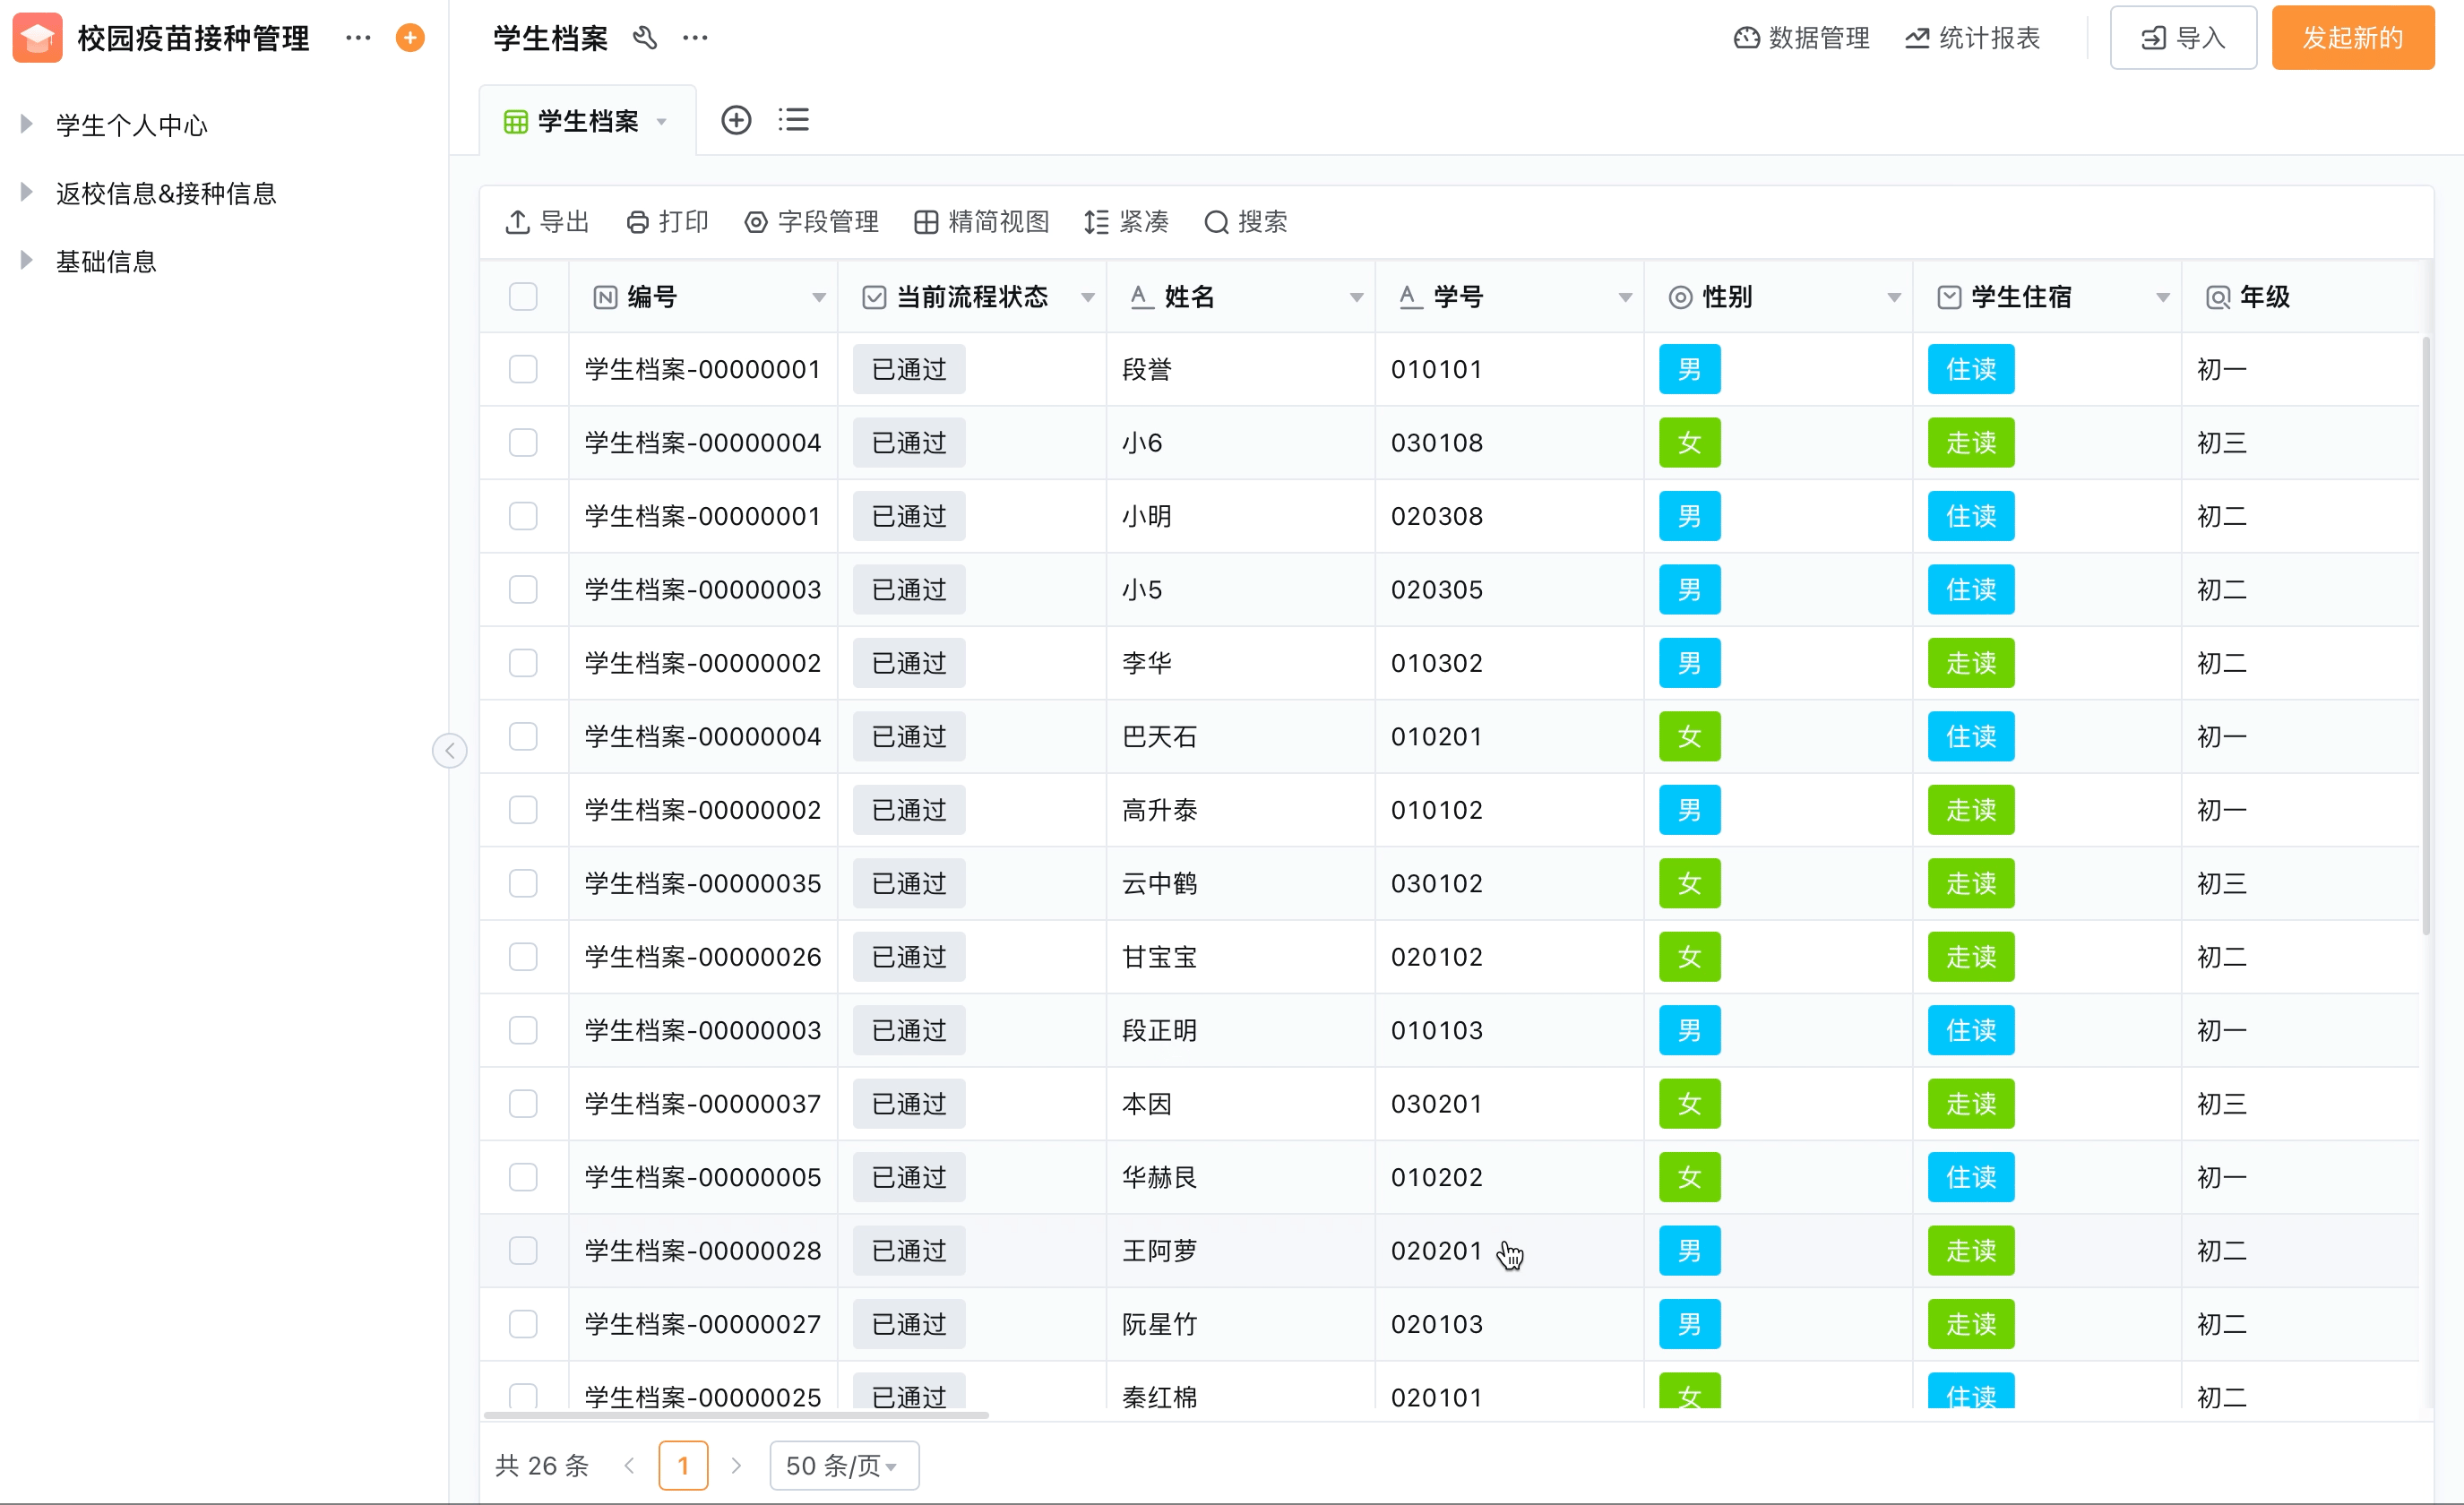Viewport: 2464px width, 1505px height.
Task: Go to previous page arrow
Action: pyautogui.click(x=629, y=1465)
